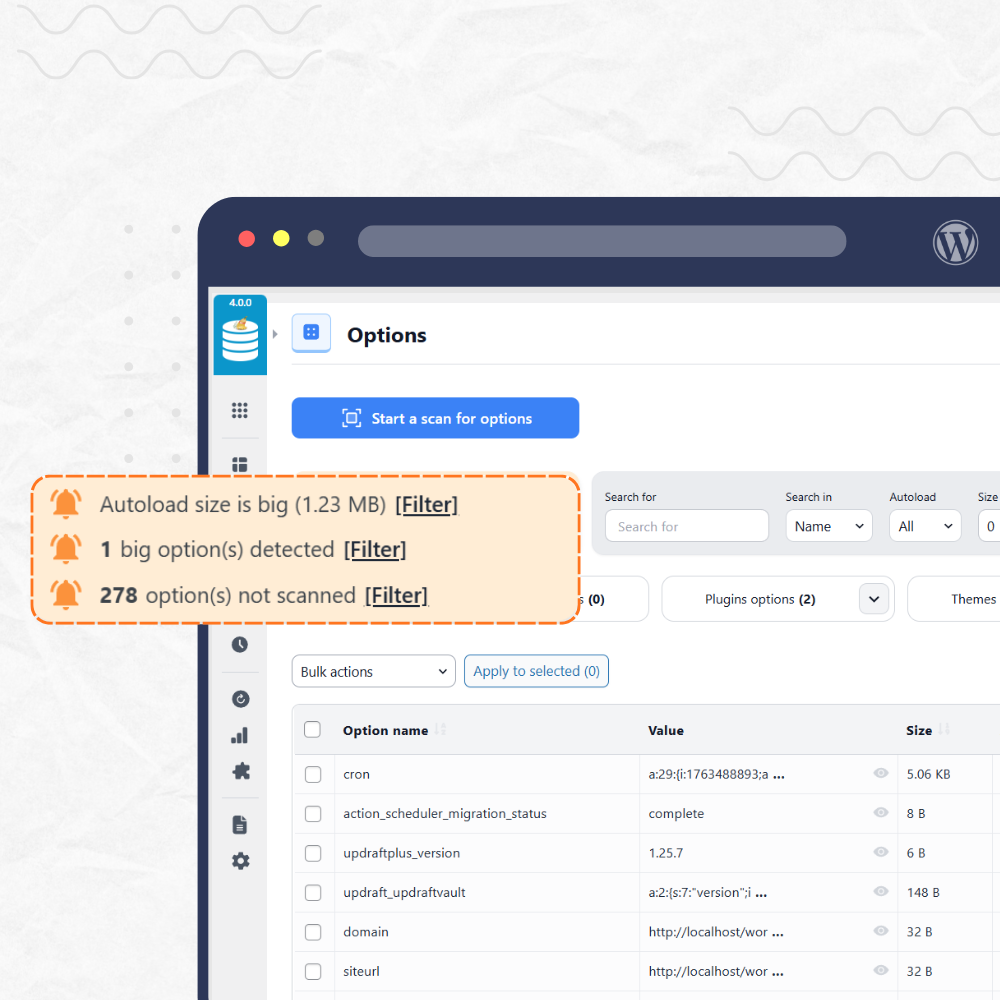Open the history clock icon

coord(240,644)
